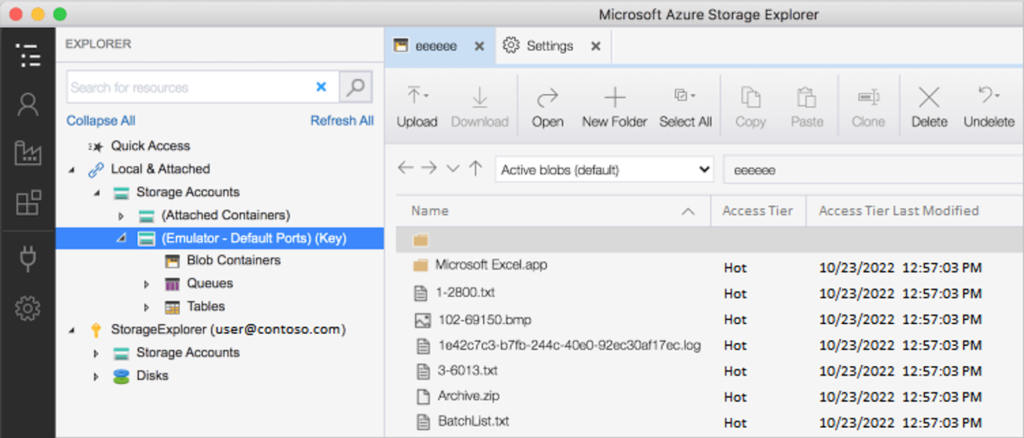The width and height of the screenshot is (1024, 438).
Task: Open Connect dialog plug icon
Action: [x=27, y=258]
